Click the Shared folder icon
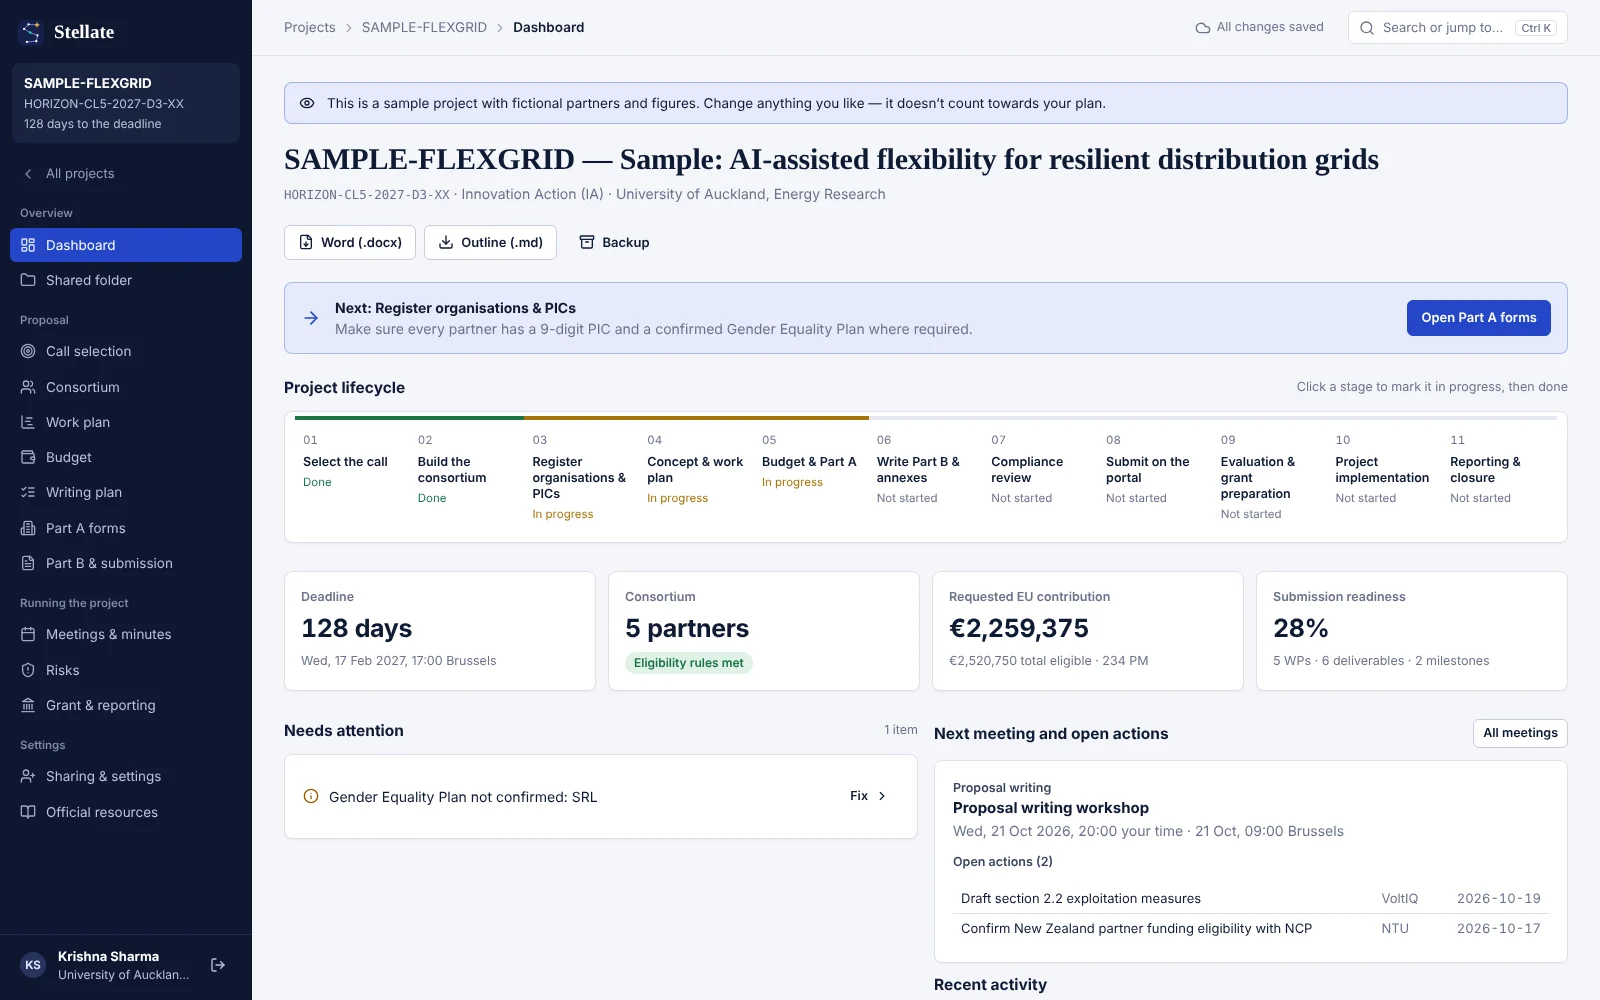 click(x=28, y=280)
